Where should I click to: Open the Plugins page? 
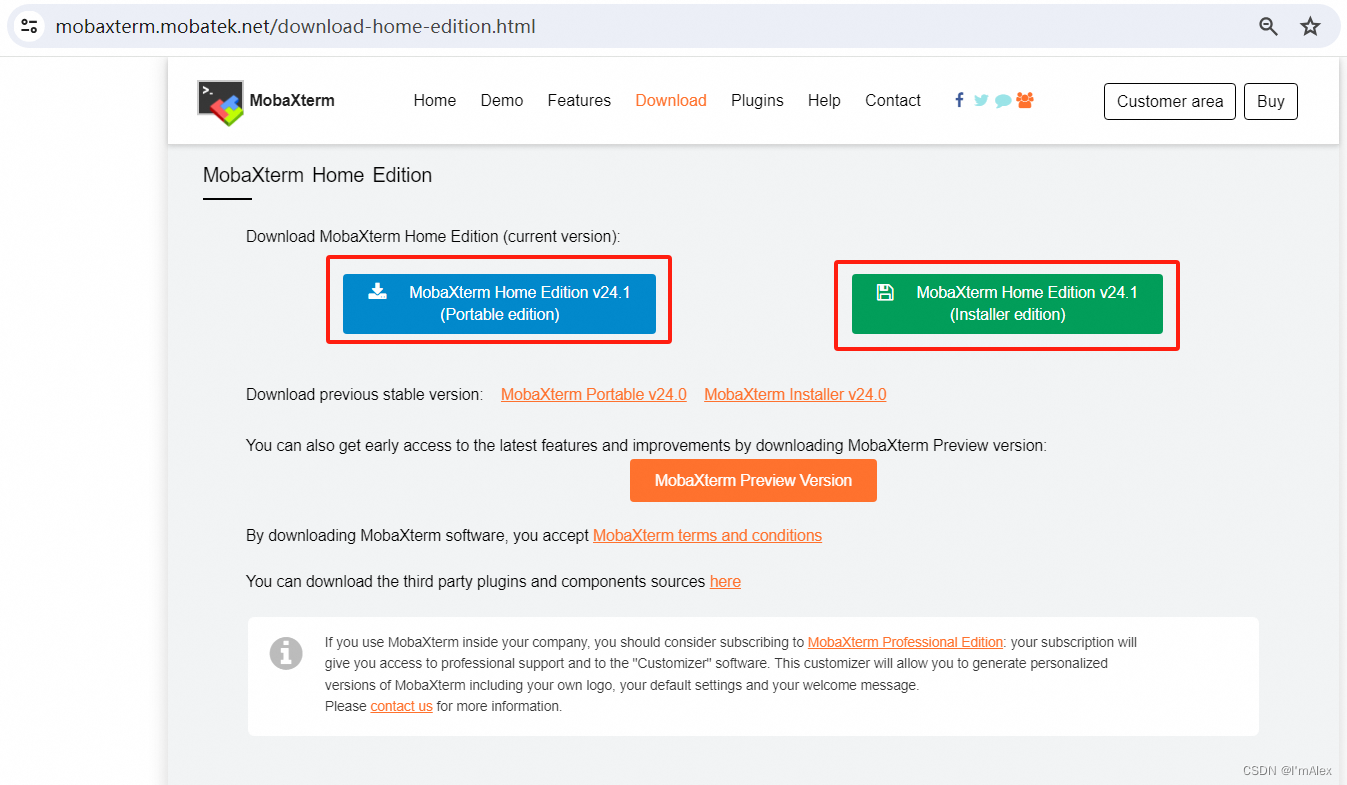click(757, 101)
